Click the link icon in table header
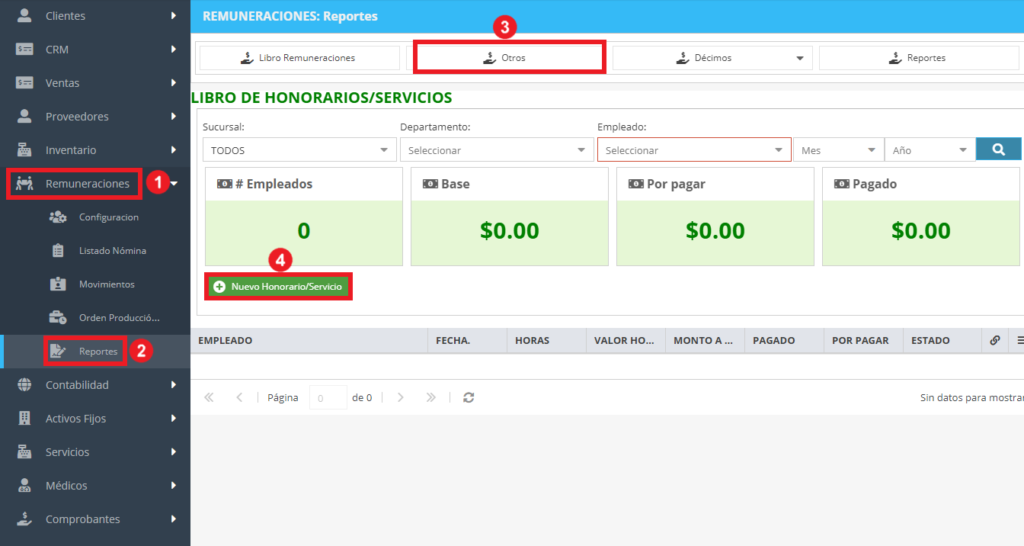The height and width of the screenshot is (546, 1024). pyautogui.click(x=995, y=340)
